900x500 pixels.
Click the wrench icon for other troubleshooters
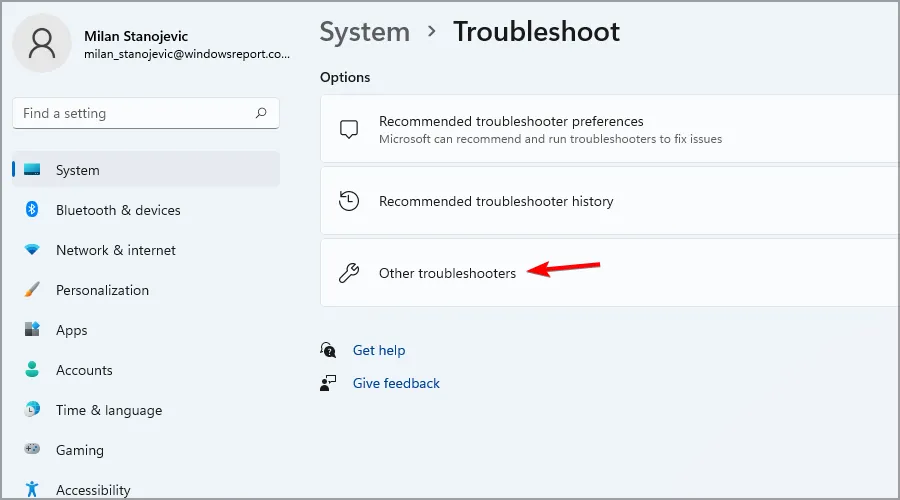[x=349, y=273]
